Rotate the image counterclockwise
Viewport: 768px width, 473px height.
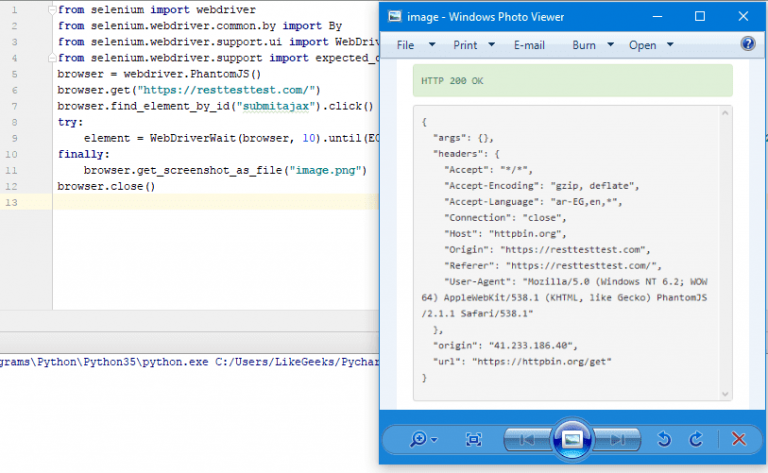coord(664,439)
